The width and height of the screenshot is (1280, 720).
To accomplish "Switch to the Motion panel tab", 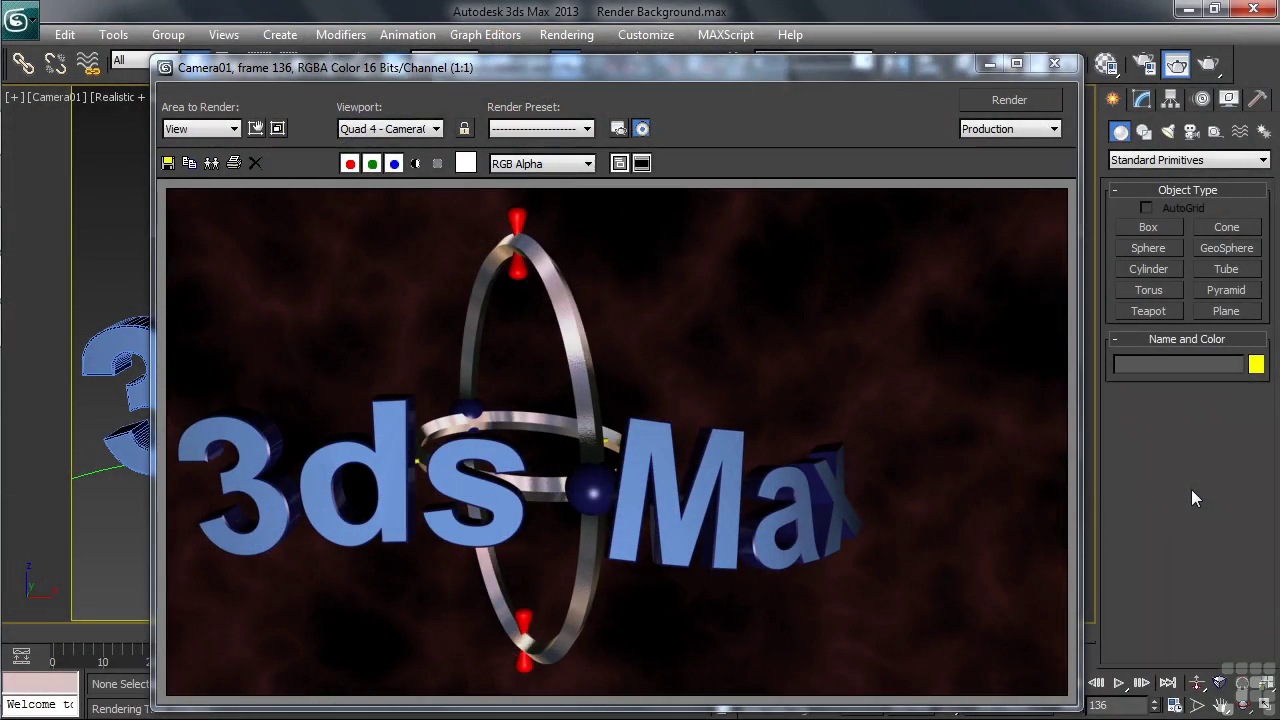I will pyautogui.click(x=1201, y=98).
